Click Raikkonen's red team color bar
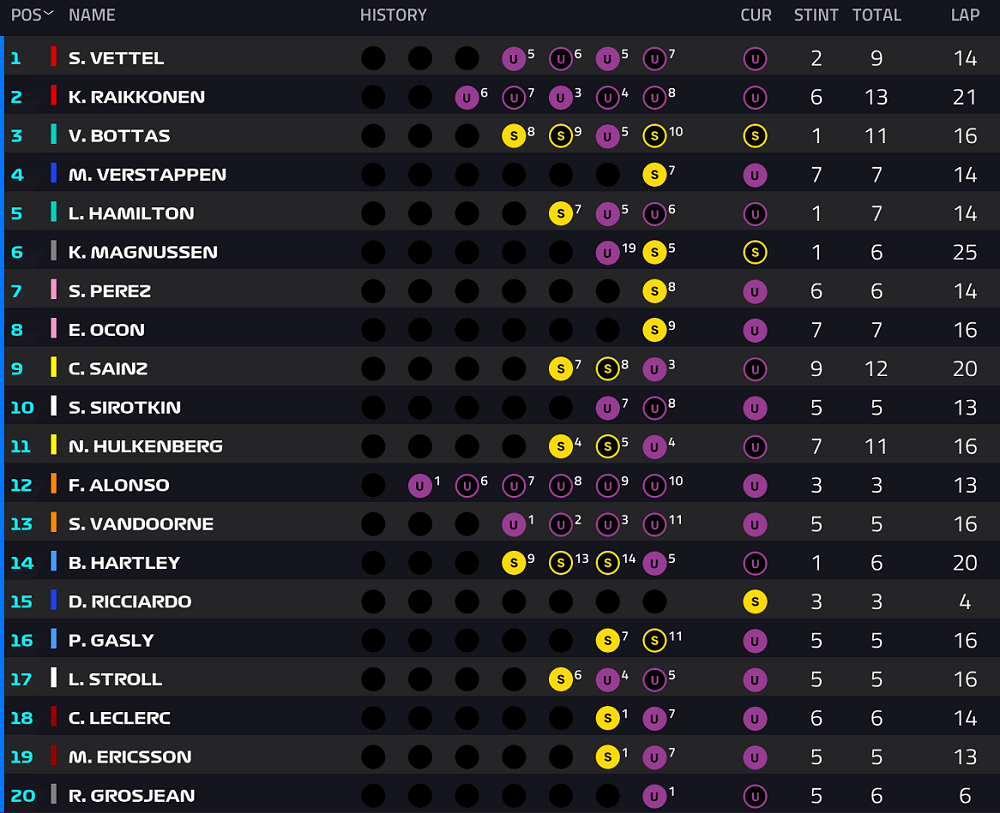Screen dimensions: 1000x813 pos(54,96)
